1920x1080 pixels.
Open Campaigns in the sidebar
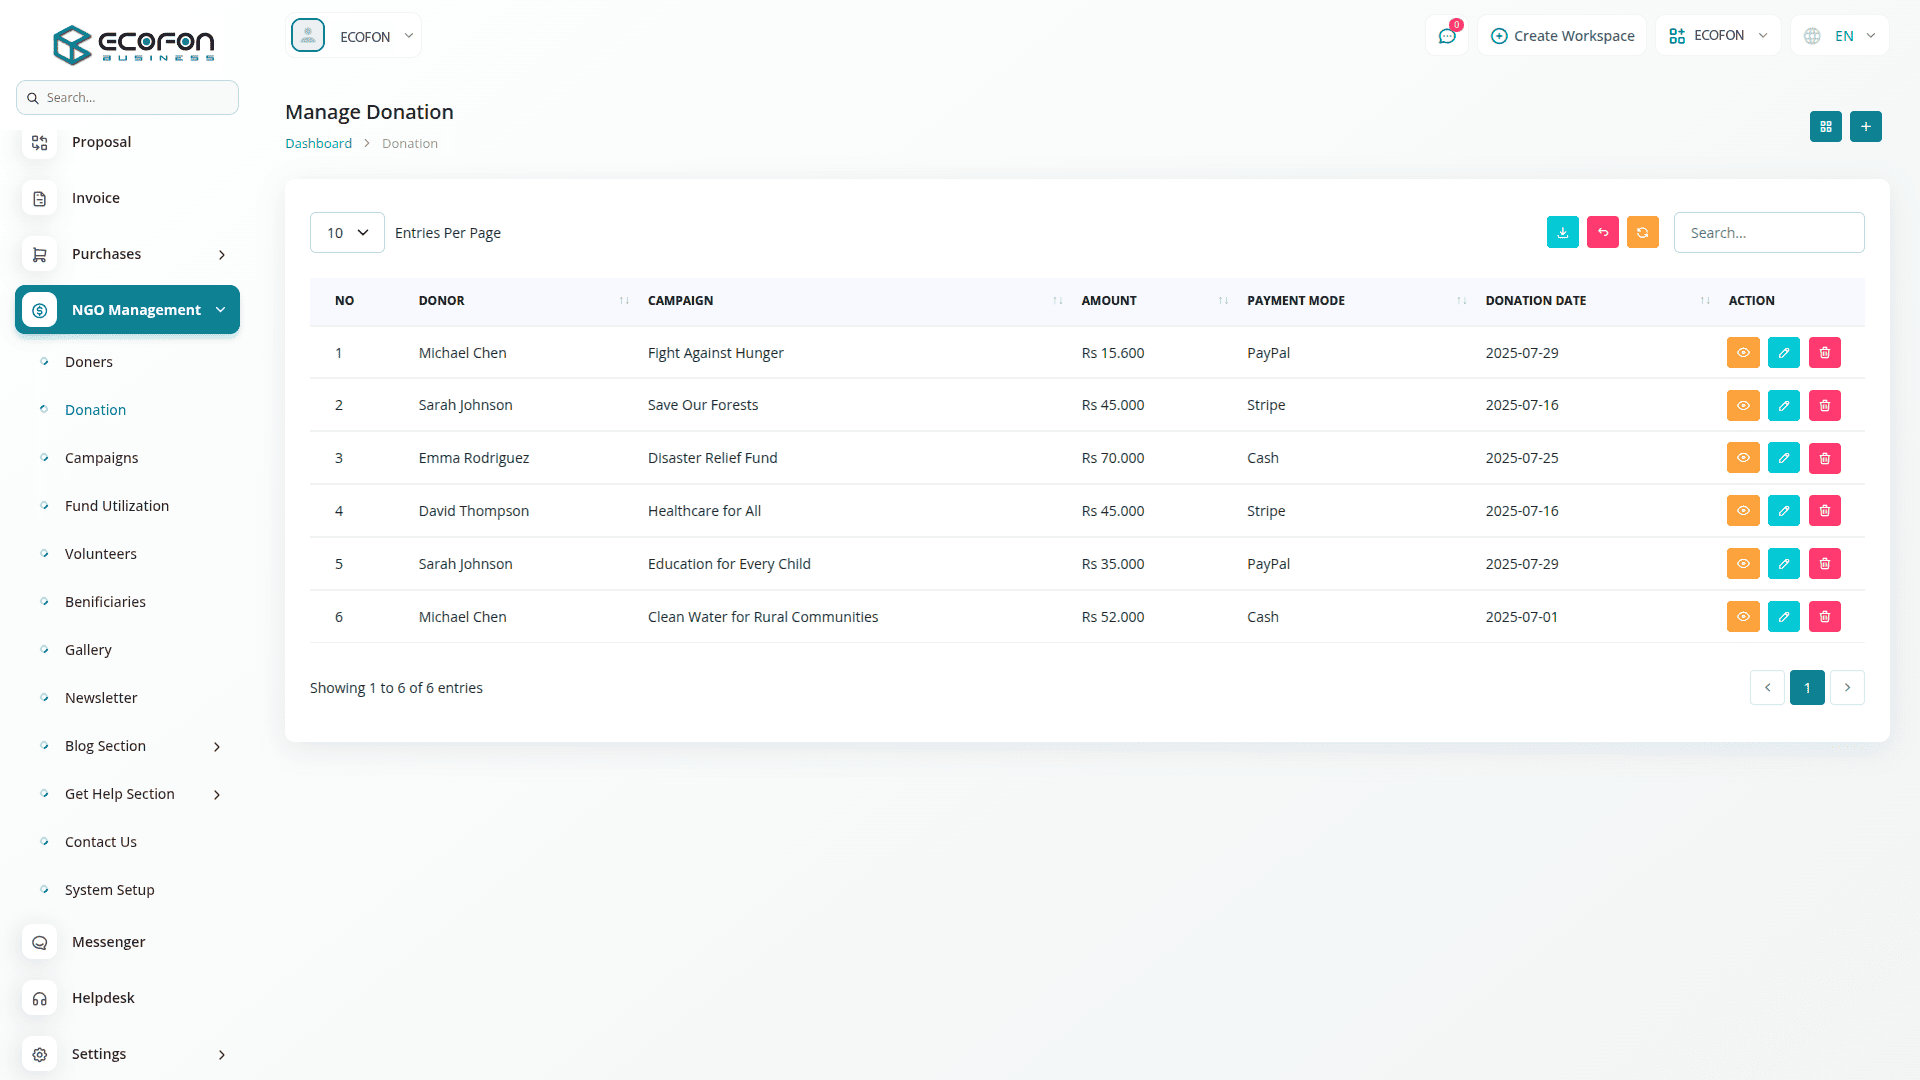(101, 458)
